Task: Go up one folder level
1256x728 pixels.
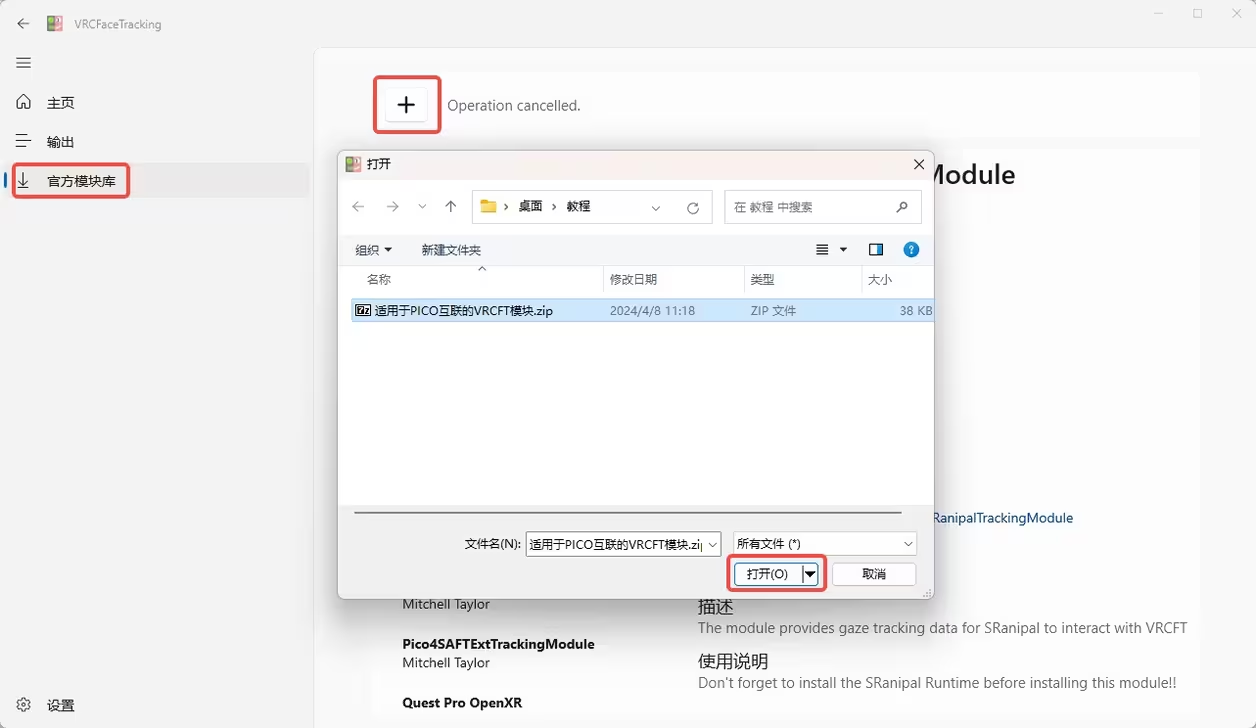Action: [451, 207]
